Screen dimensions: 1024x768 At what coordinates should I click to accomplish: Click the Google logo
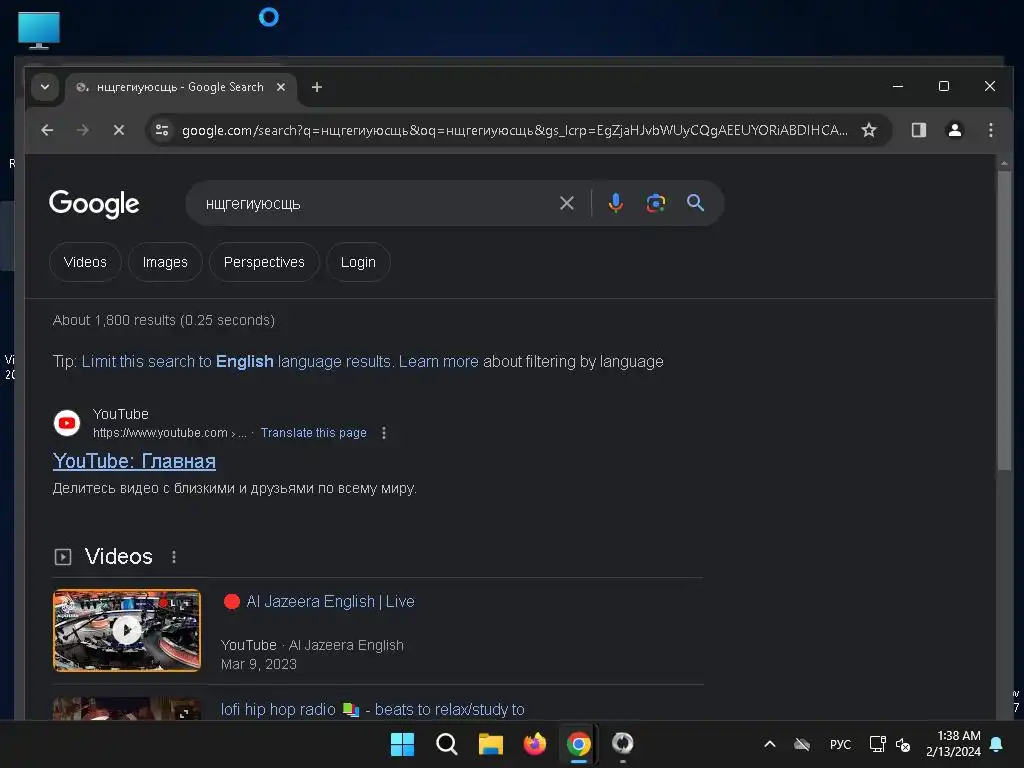[94, 204]
